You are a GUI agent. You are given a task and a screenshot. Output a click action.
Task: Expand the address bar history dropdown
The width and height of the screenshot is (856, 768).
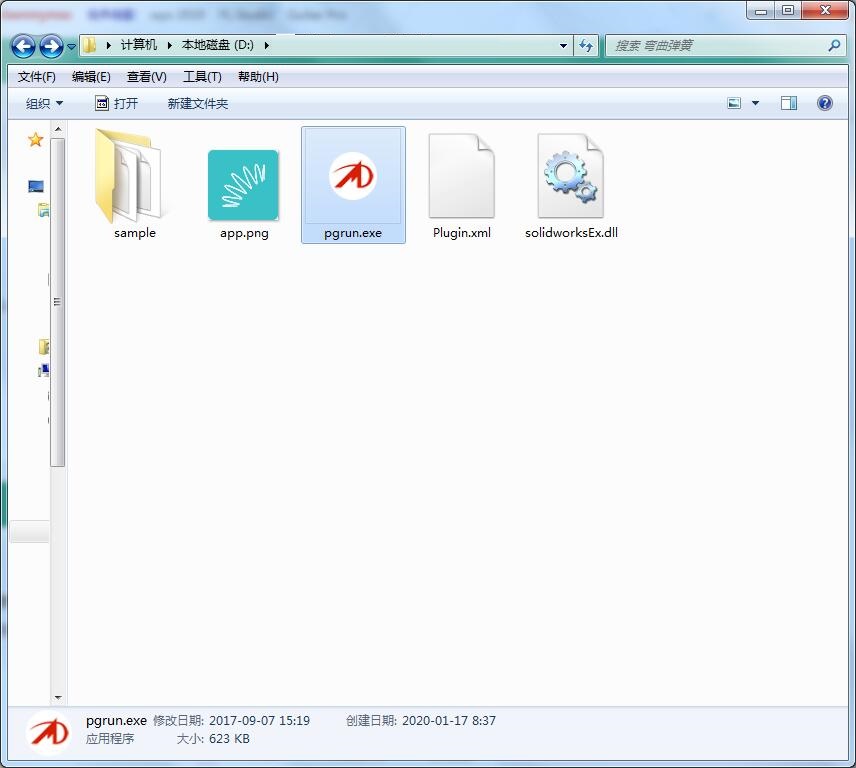click(x=564, y=46)
